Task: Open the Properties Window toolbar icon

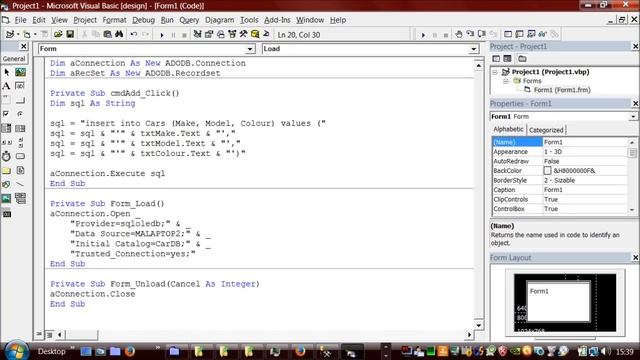Action: [x=209, y=34]
